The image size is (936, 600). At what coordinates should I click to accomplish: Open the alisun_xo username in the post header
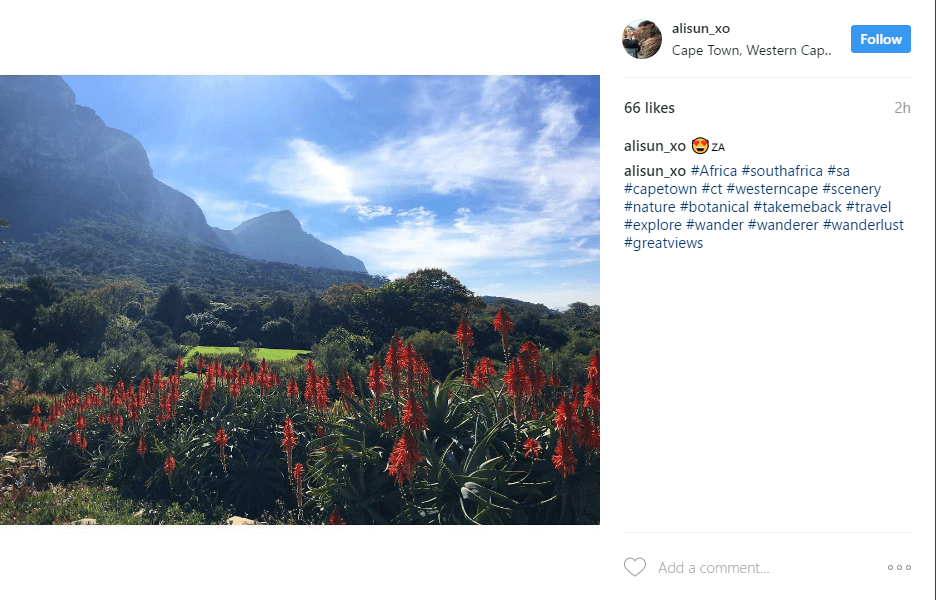pyautogui.click(x=701, y=29)
